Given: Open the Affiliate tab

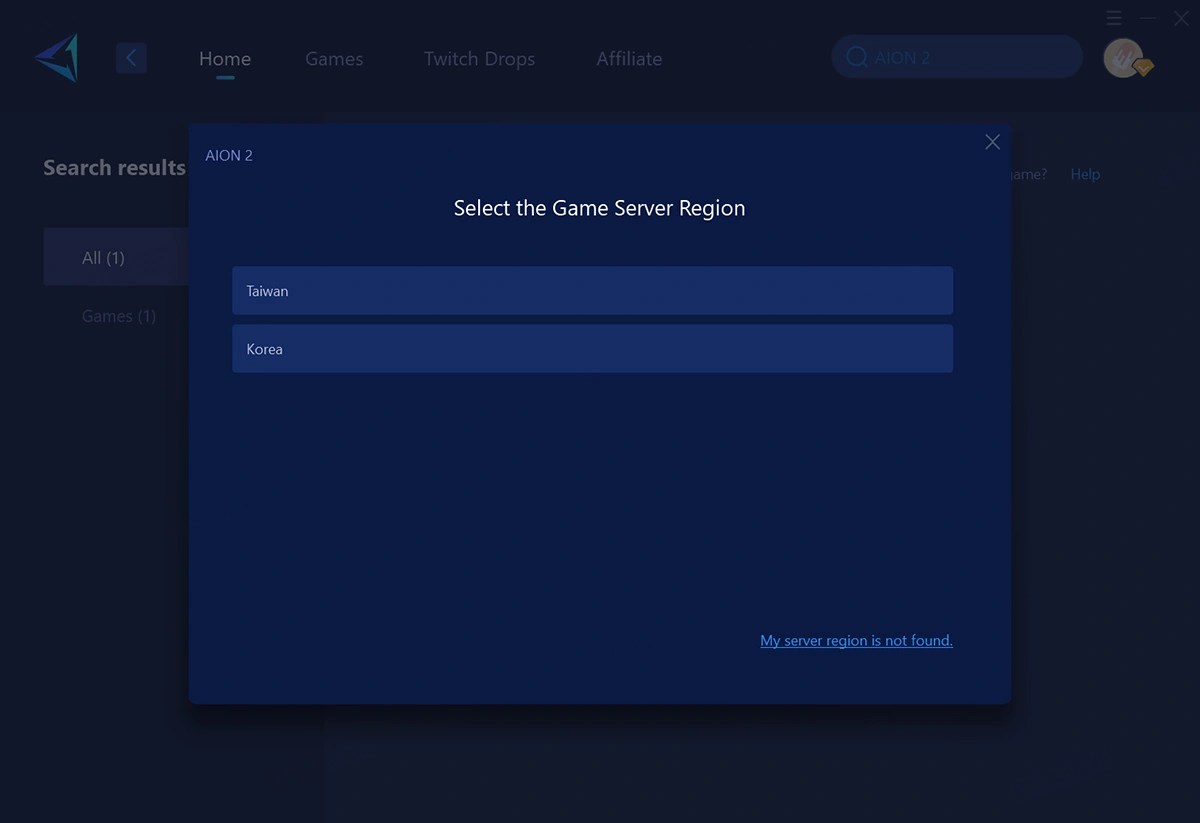Looking at the screenshot, I should point(629,59).
